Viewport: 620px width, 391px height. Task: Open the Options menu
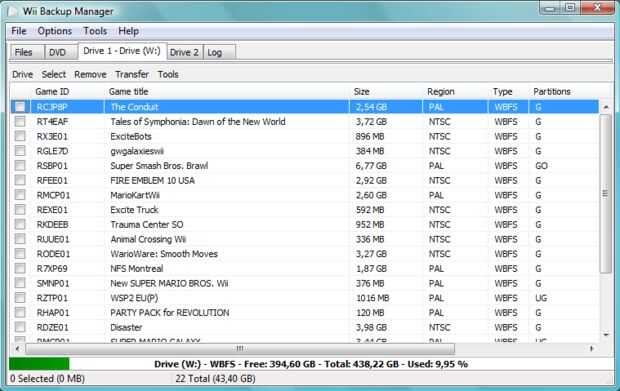click(x=55, y=31)
